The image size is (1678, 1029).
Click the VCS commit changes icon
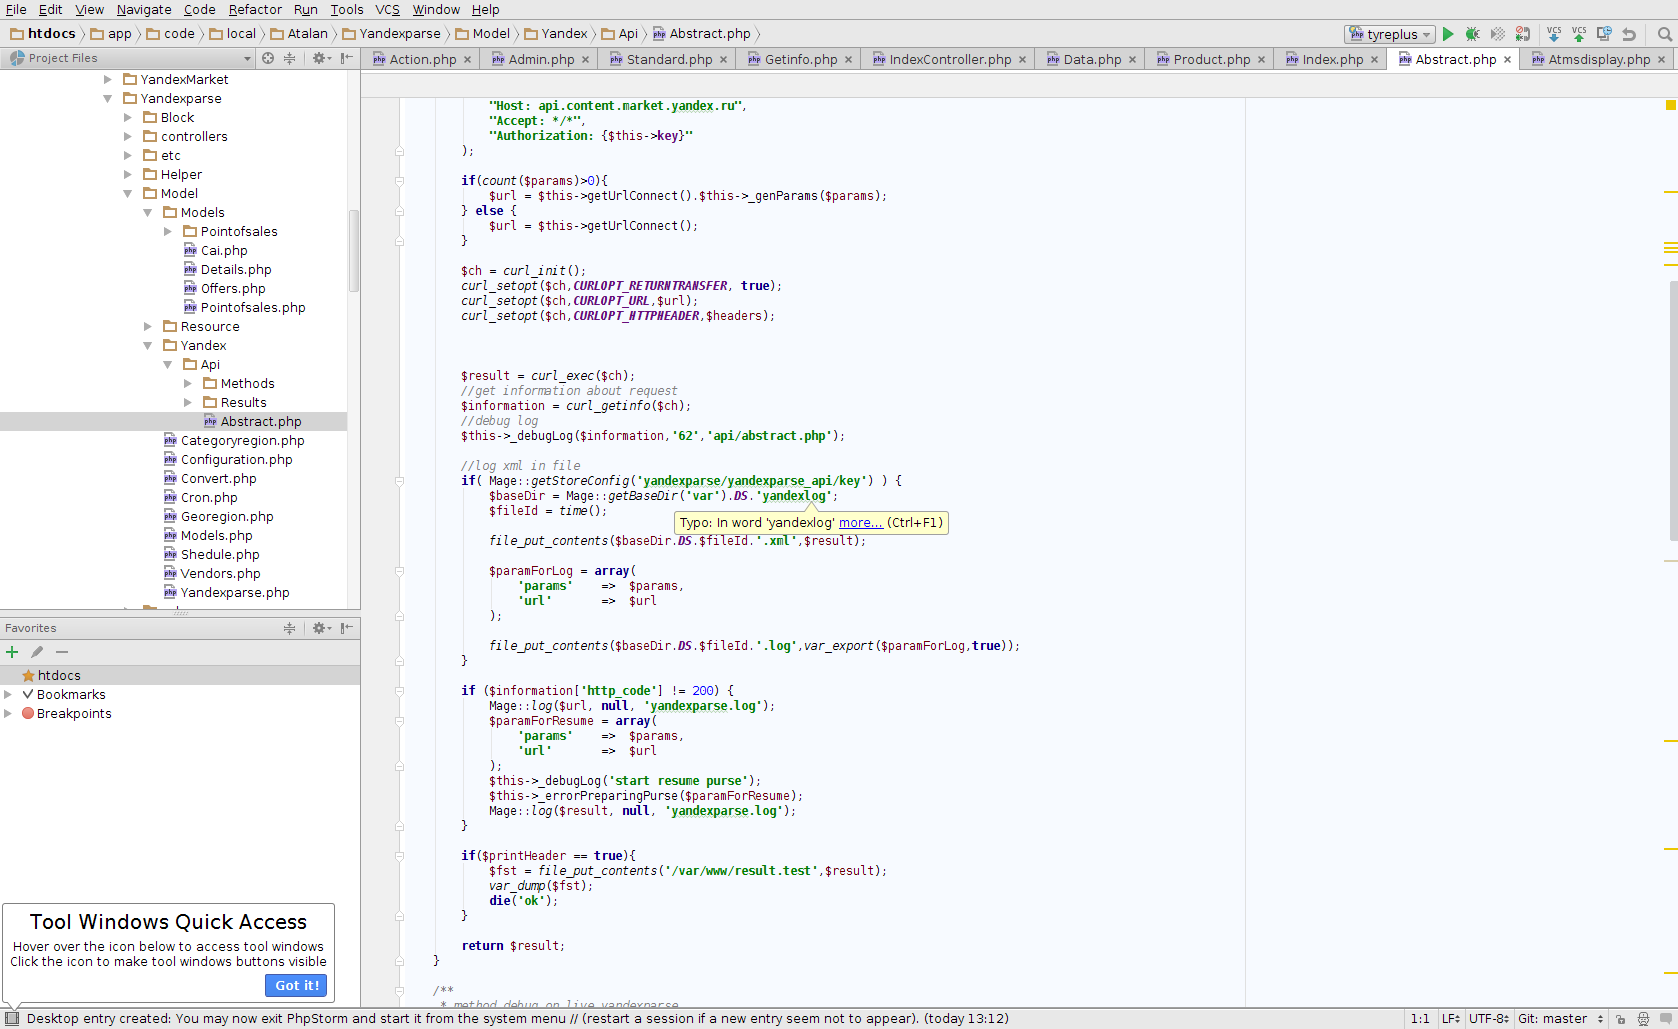(1579, 34)
